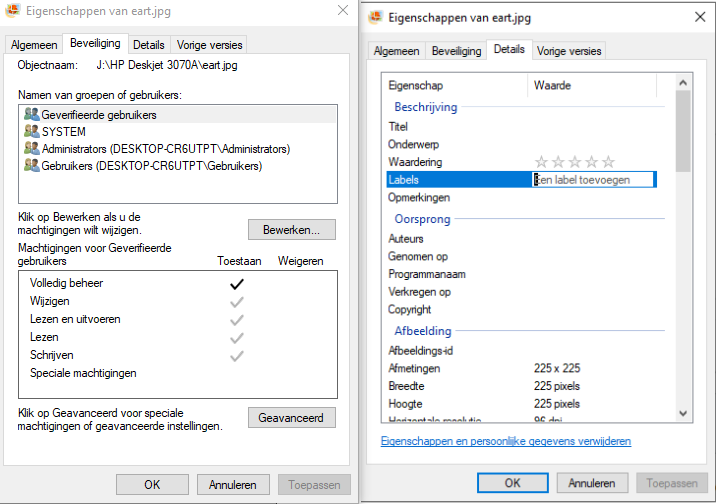Click the right dialog title bar icon
The width and height of the screenshot is (716, 504).
click(377, 17)
